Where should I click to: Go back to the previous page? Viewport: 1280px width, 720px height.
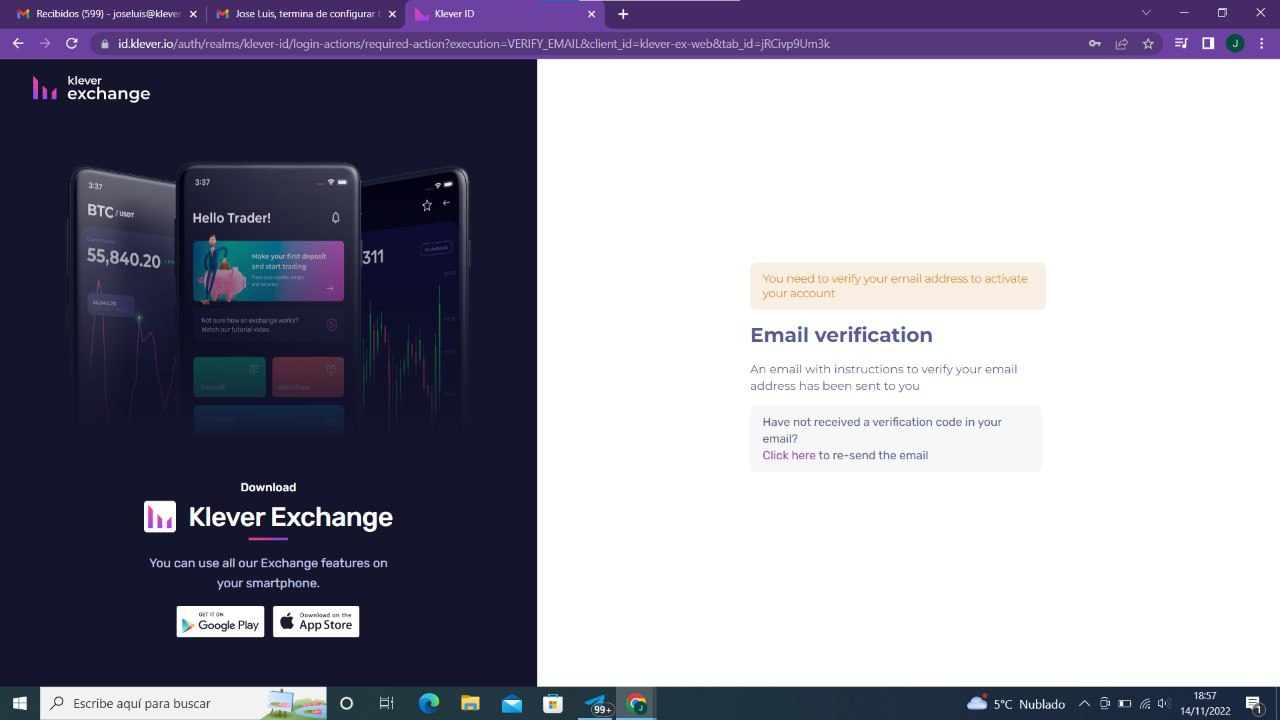coord(17,44)
